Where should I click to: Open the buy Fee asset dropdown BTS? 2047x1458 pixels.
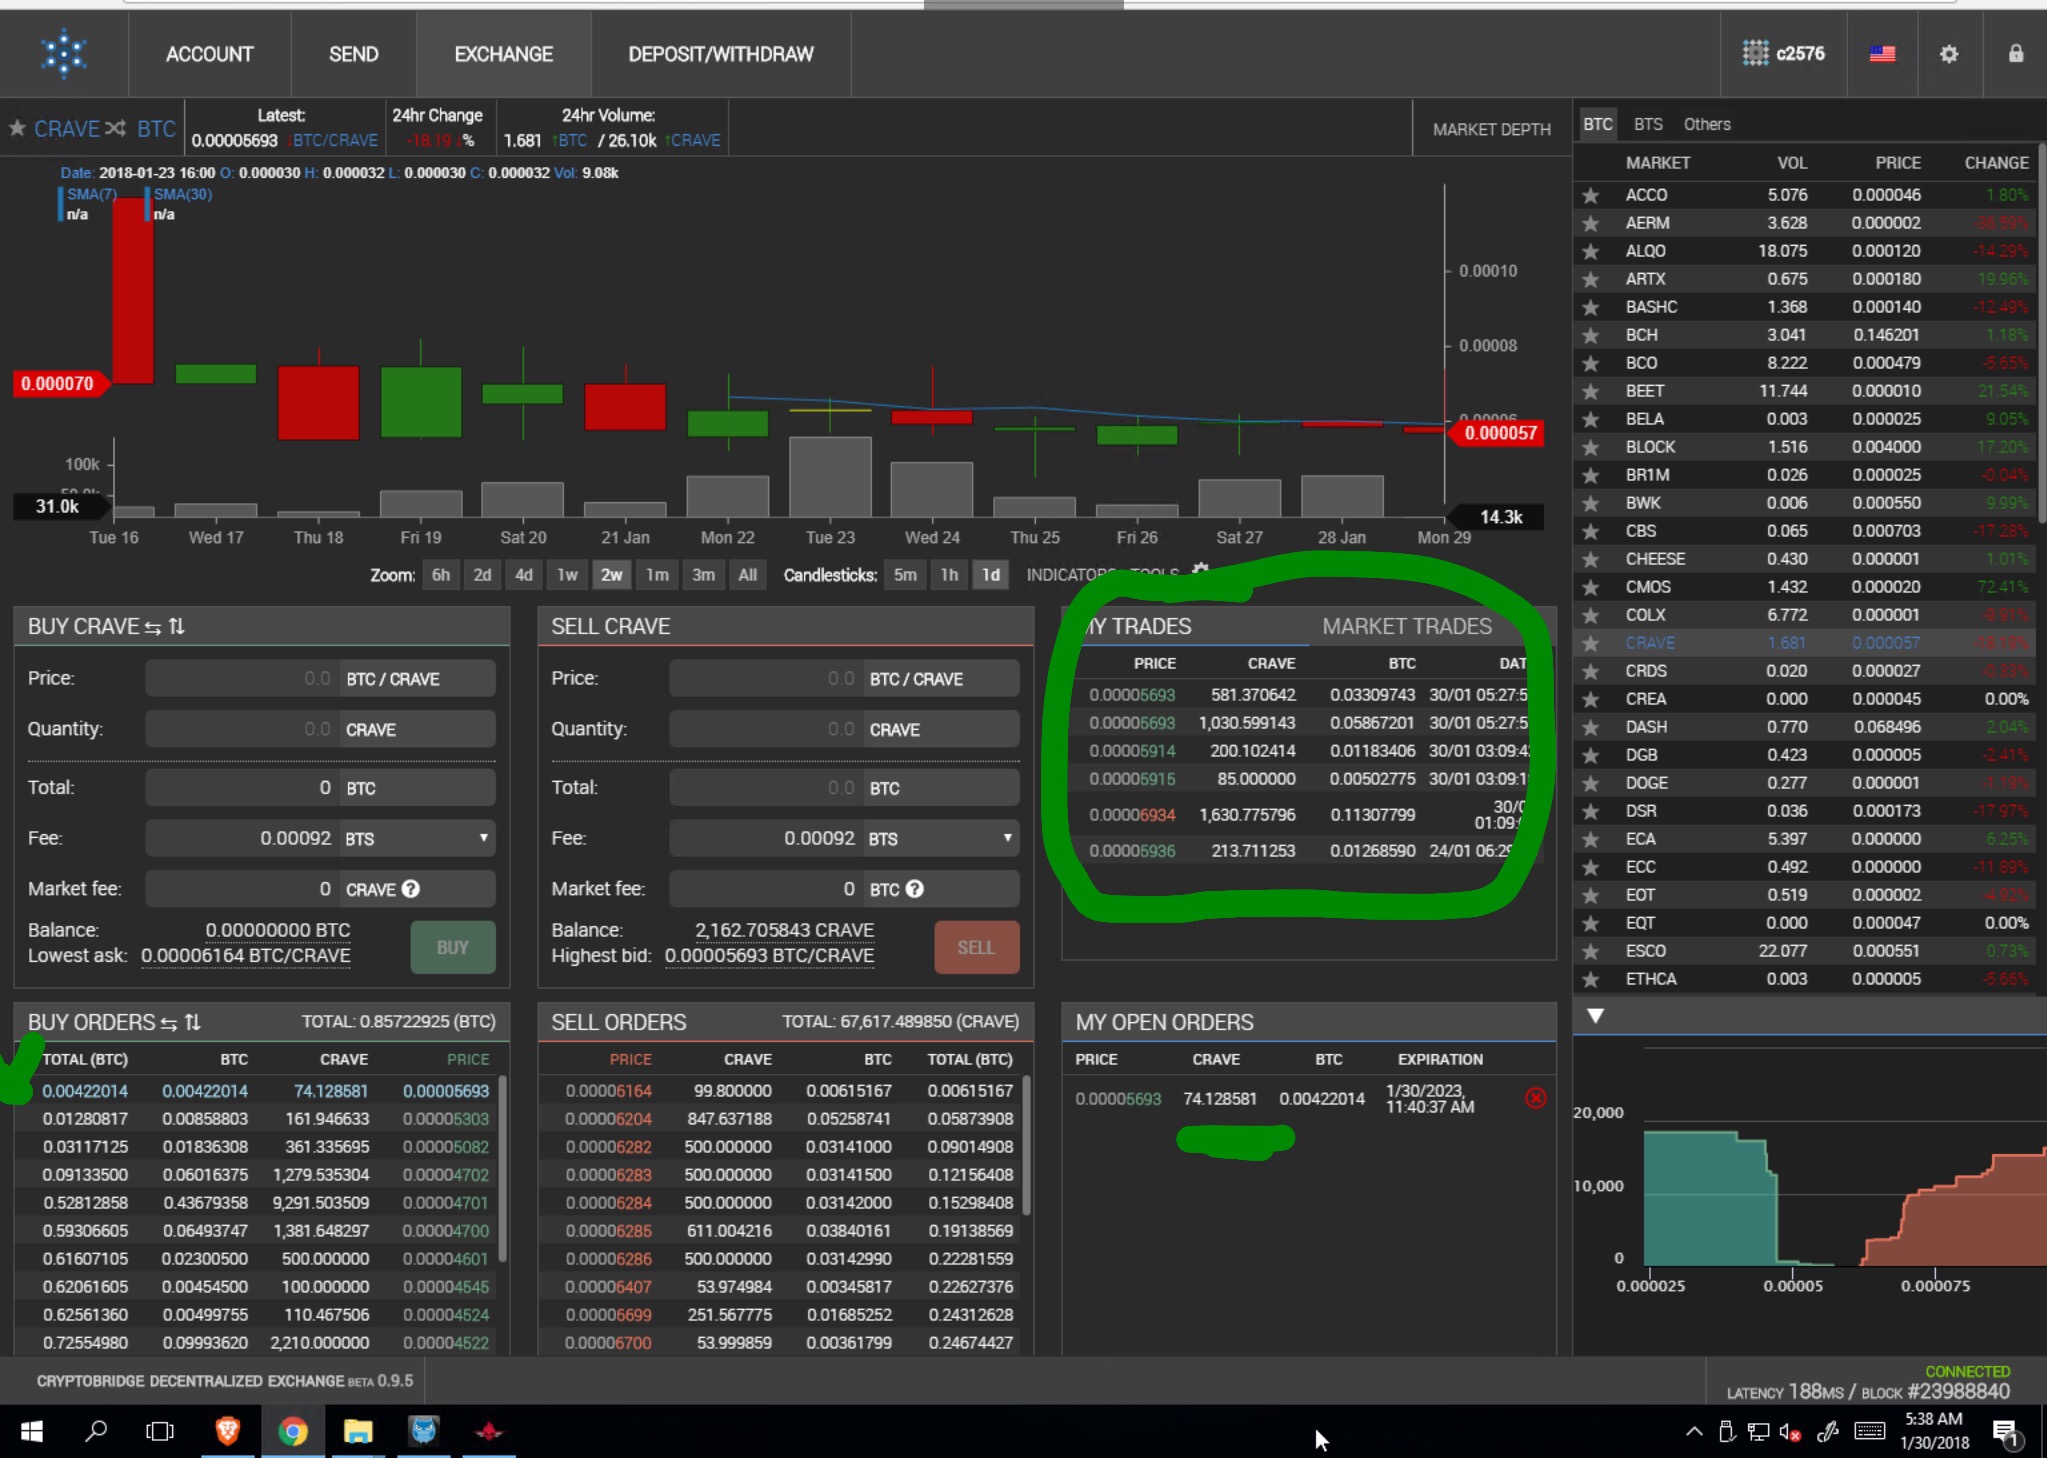pos(418,838)
